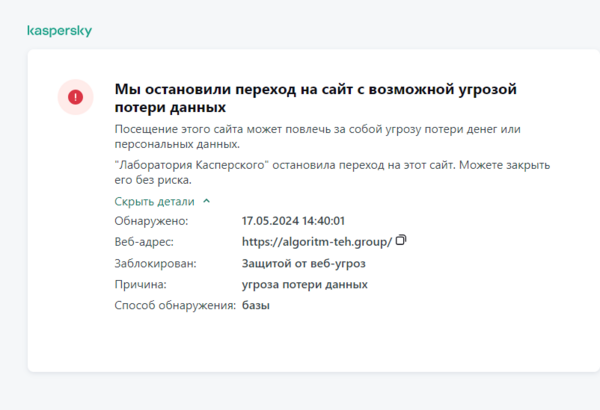Viewport: 600px width, 410px height.
Task: Click the Kaspersky logo
Action: point(59,31)
